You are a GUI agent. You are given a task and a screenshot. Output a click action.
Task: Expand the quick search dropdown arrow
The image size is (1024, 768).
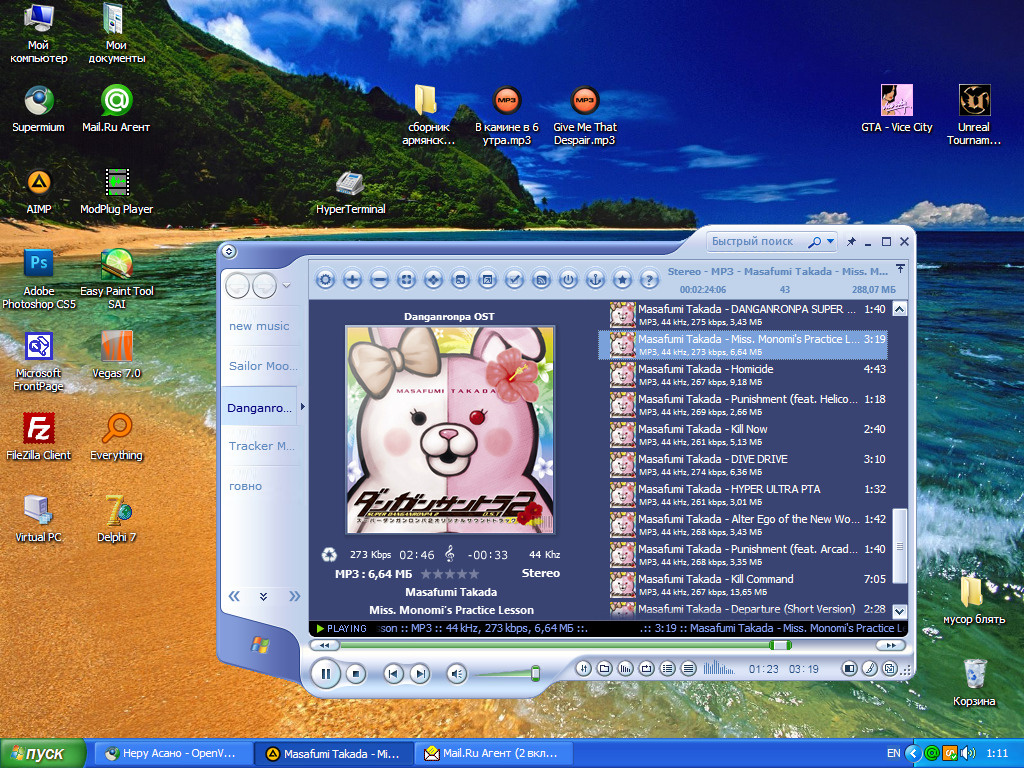[830, 241]
